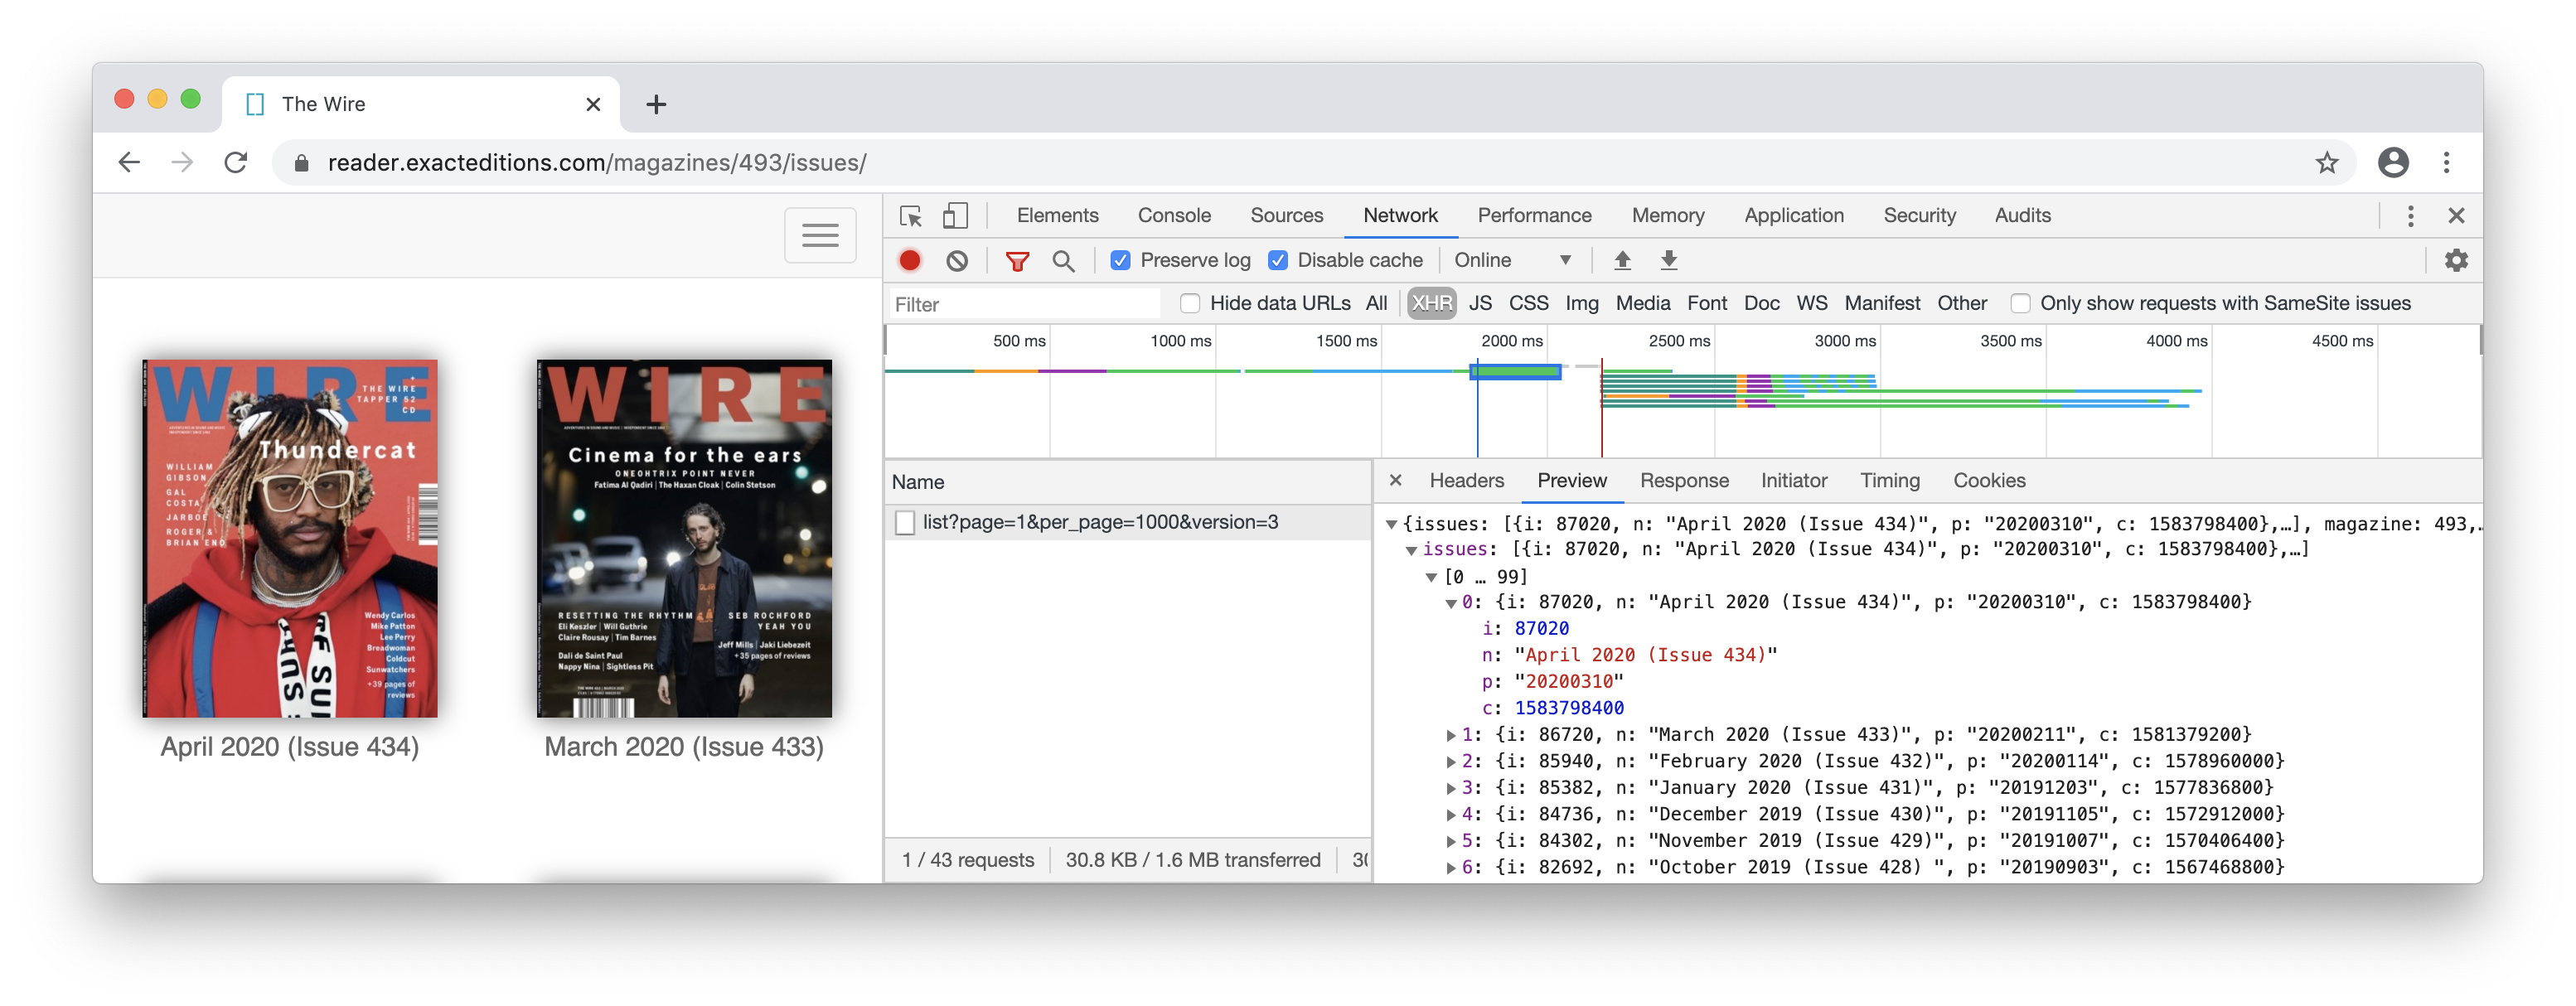
Task: Toggle the device toolbar icon
Action: coord(956,216)
